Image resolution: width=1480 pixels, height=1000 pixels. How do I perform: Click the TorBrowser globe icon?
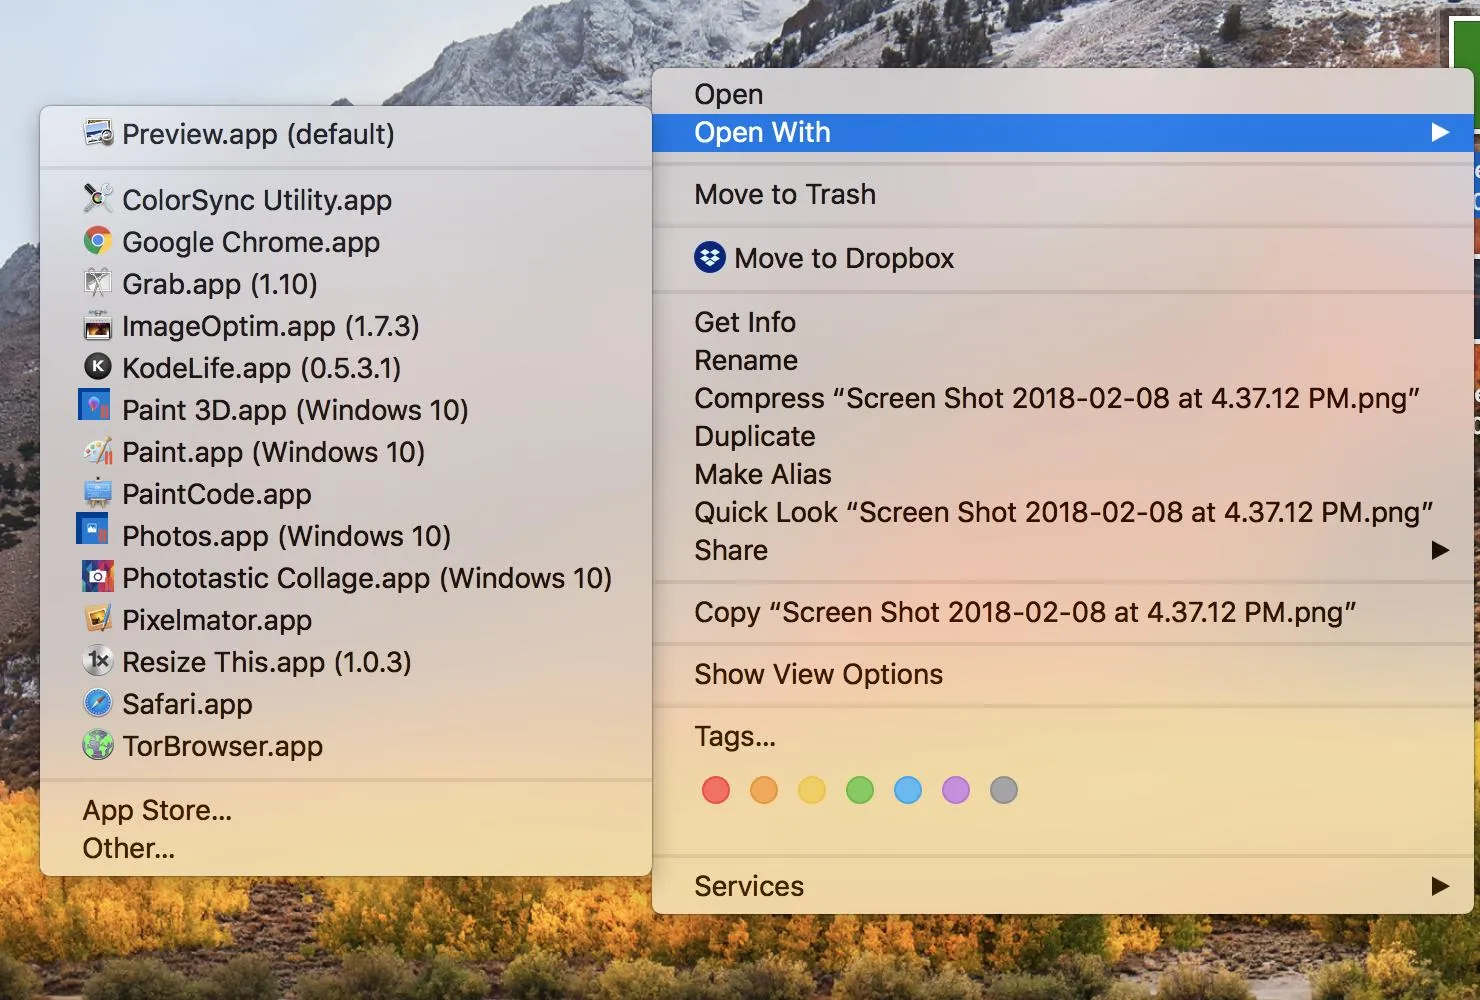pos(98,745)
